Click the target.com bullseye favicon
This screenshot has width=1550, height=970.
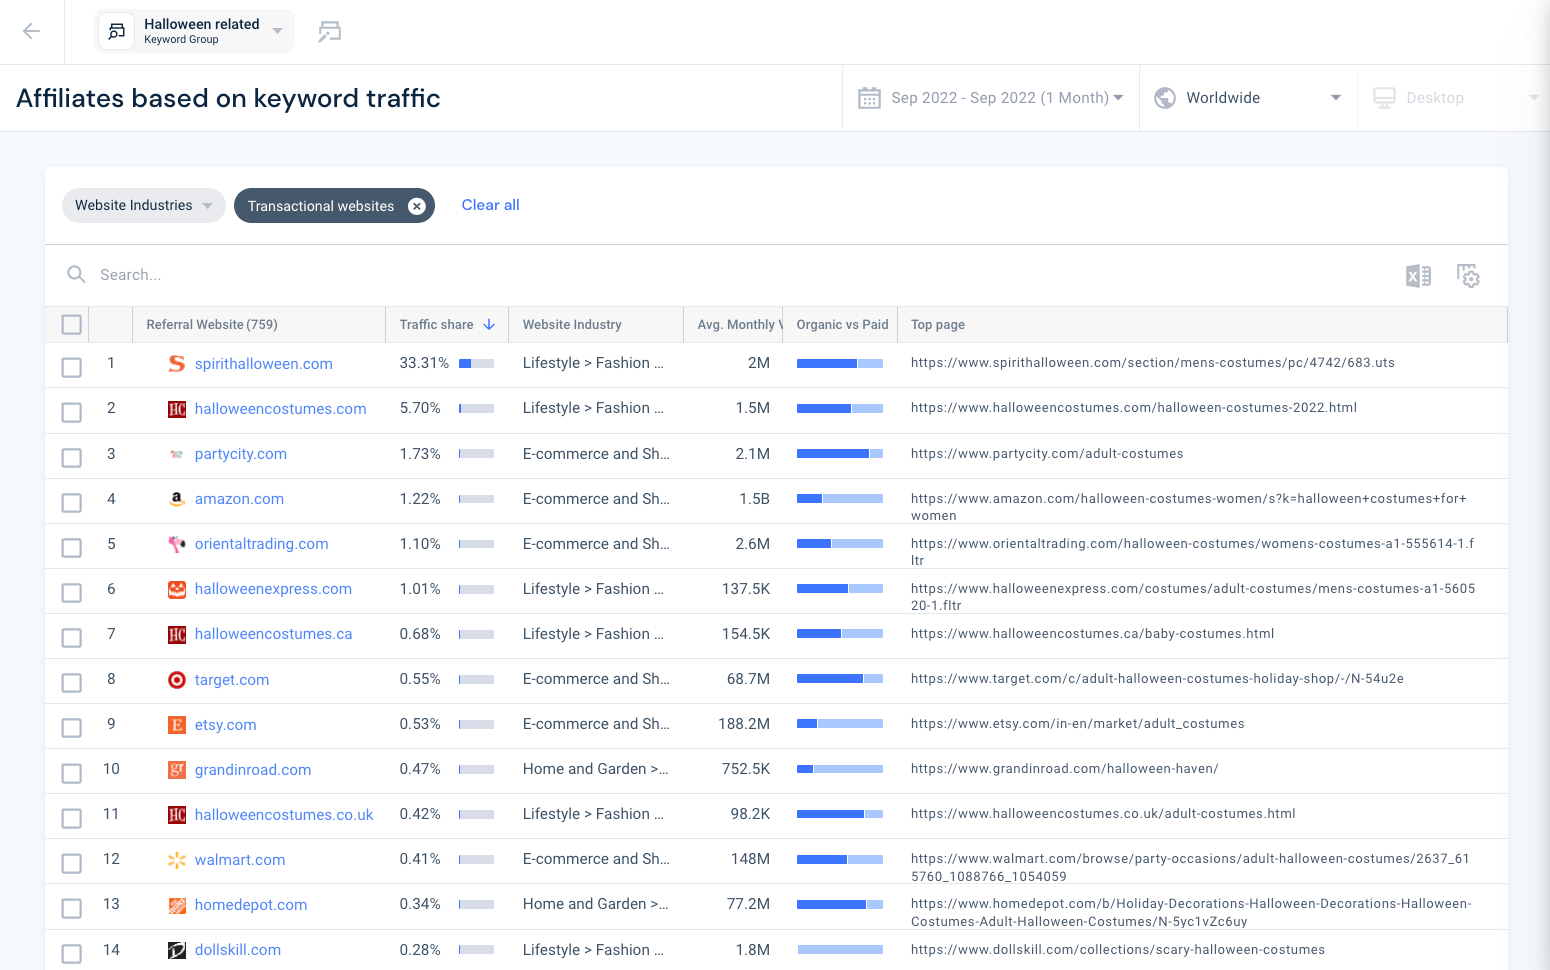(177, 680)
